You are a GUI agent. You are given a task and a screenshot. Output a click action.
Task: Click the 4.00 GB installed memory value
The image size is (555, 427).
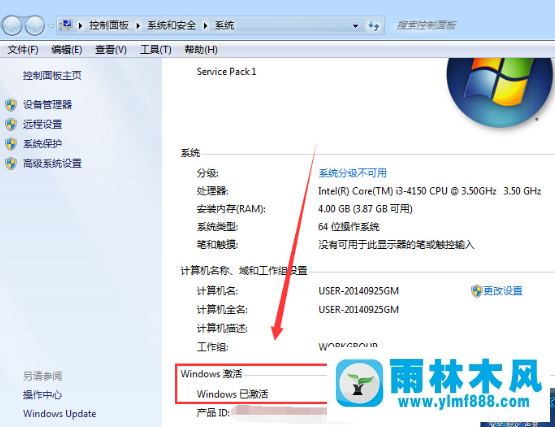365,209
